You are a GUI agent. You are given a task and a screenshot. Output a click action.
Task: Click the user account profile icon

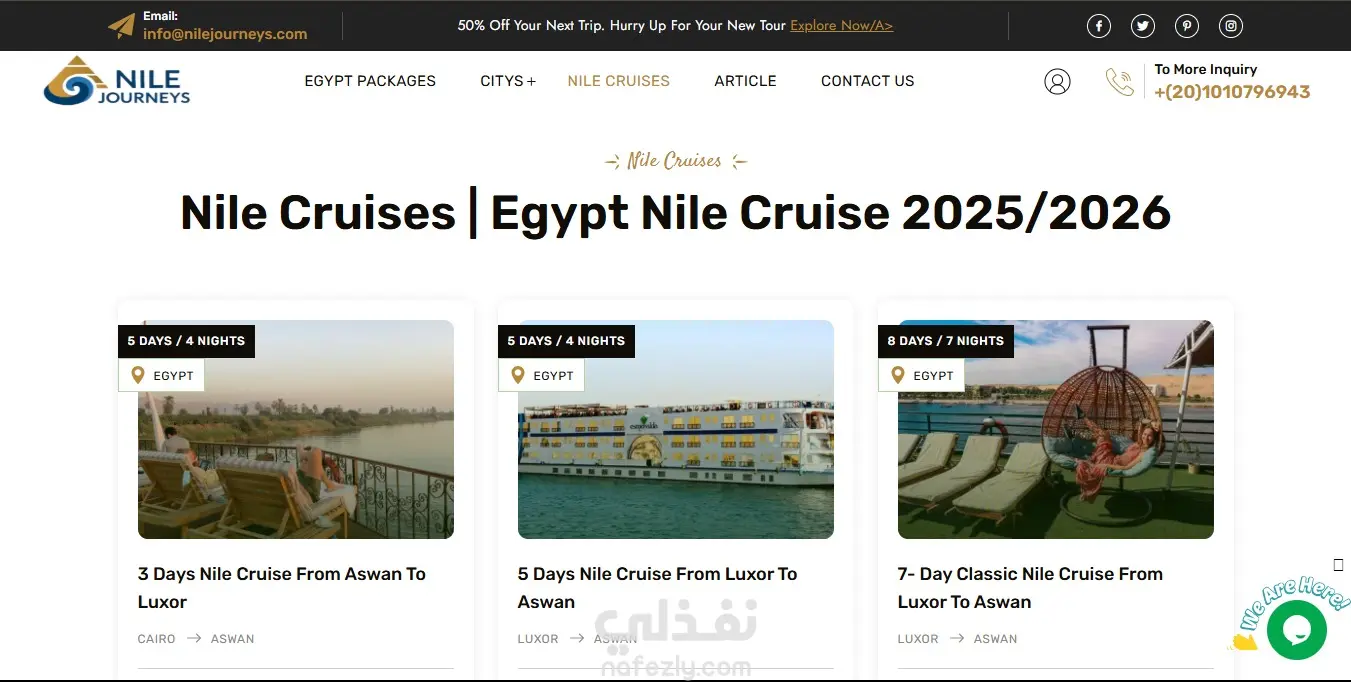click(1057, 82)
